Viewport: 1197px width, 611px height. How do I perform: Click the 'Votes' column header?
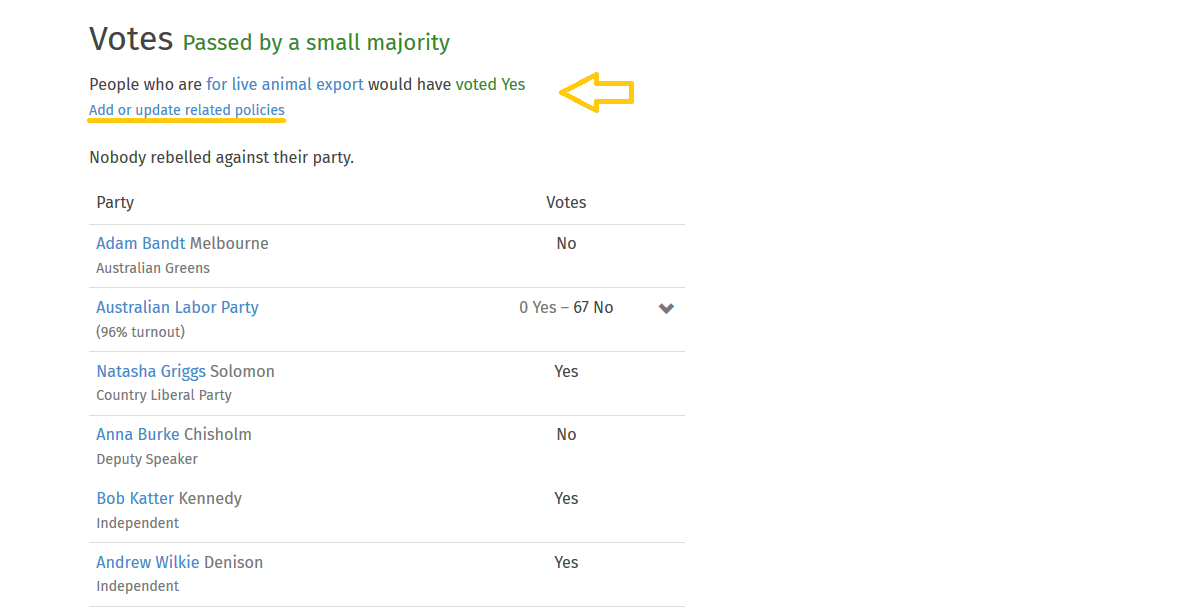(566, 202)
